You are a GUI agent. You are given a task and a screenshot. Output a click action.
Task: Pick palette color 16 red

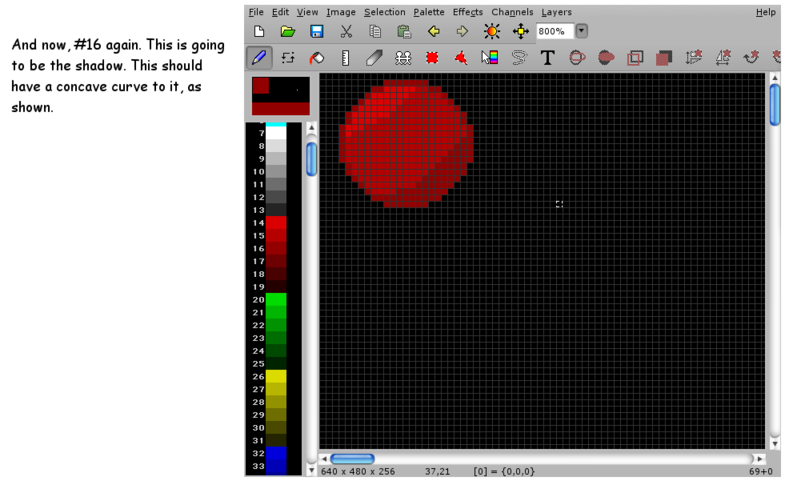276,248
